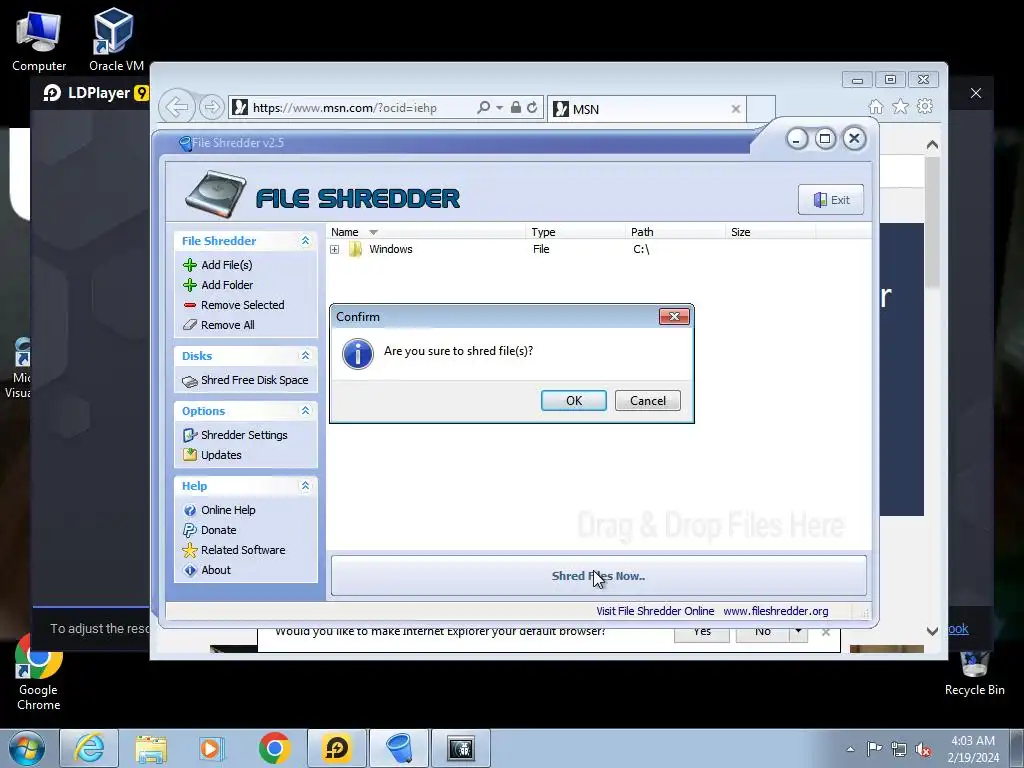Open Windows Explorer from the taskbar
Image resolution: width=1024 pixels, height=768 pixels.
[x=151, y=748]
